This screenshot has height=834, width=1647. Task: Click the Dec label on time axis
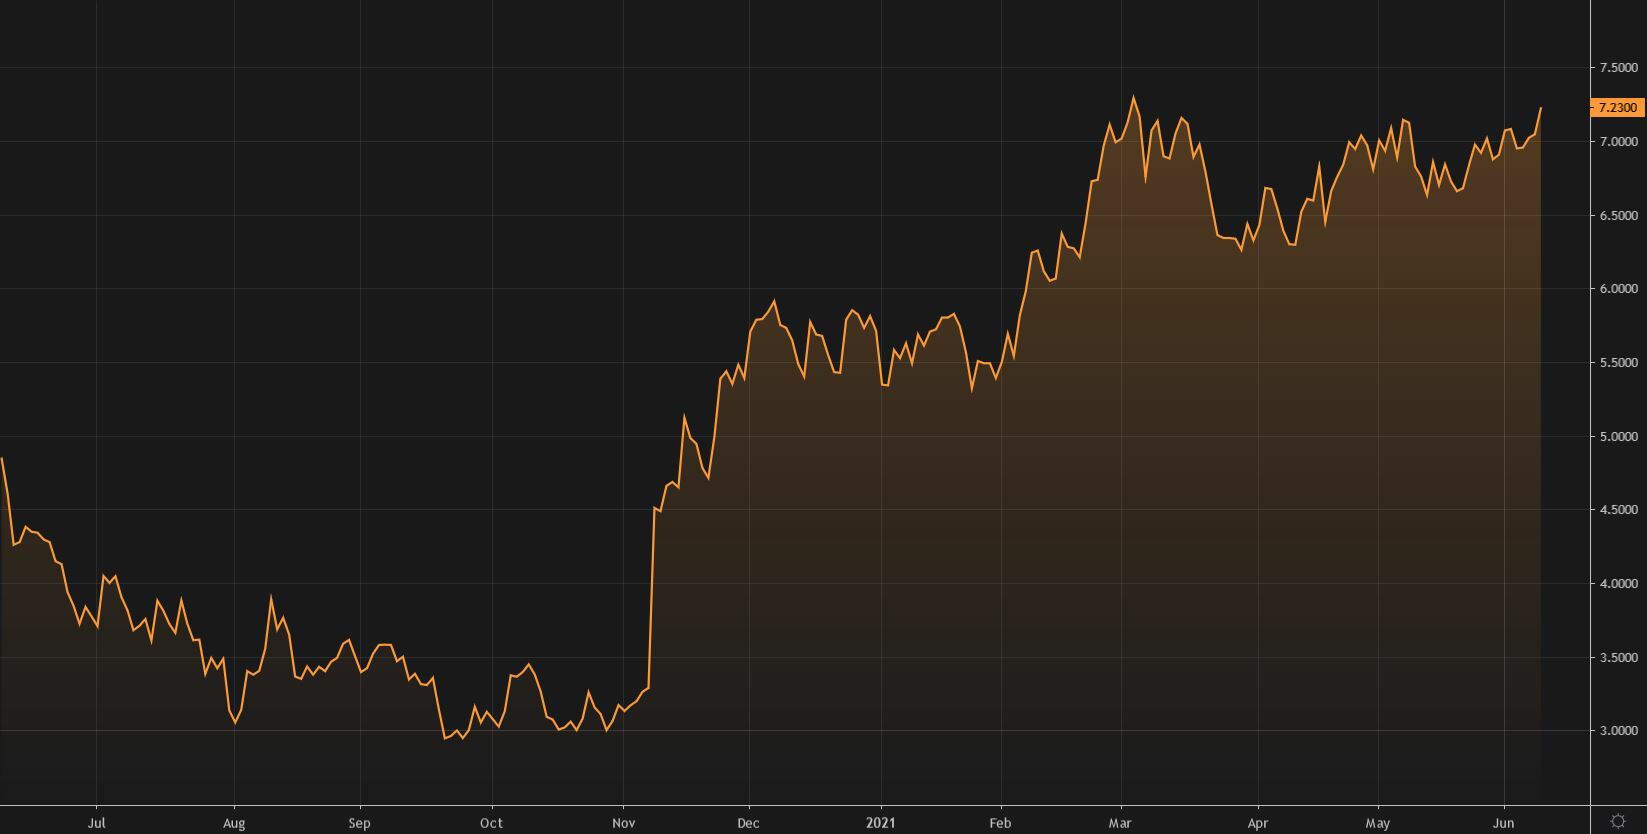pyautogui.click(x=748, y=823)
